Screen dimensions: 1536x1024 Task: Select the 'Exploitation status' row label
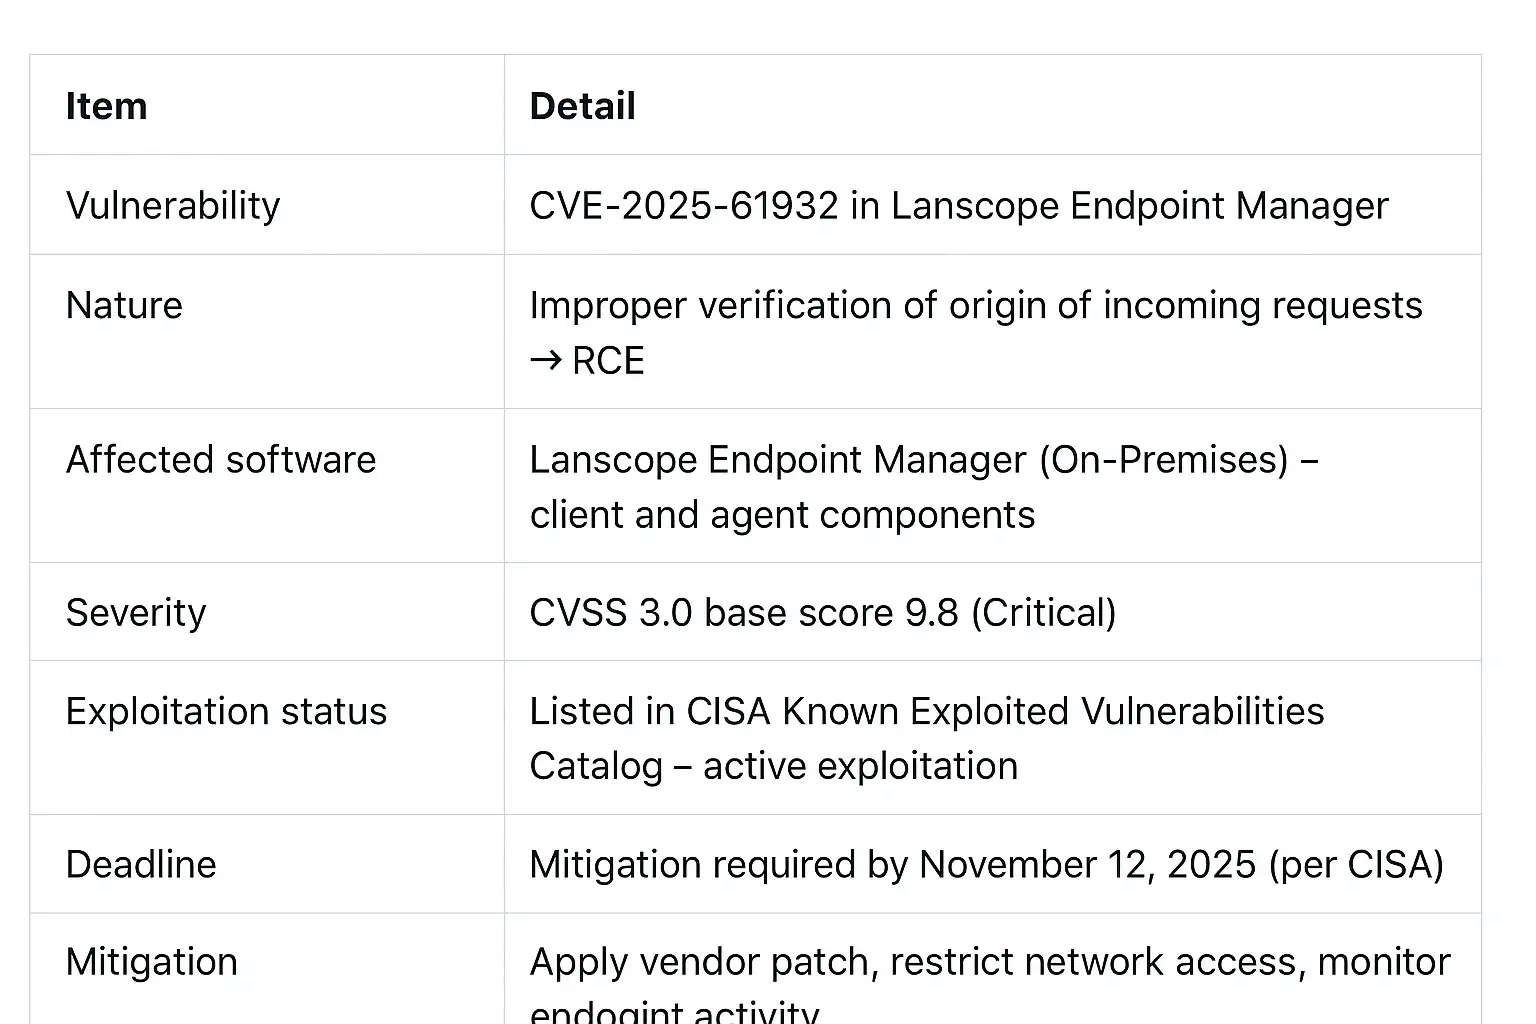click(226, 712)
